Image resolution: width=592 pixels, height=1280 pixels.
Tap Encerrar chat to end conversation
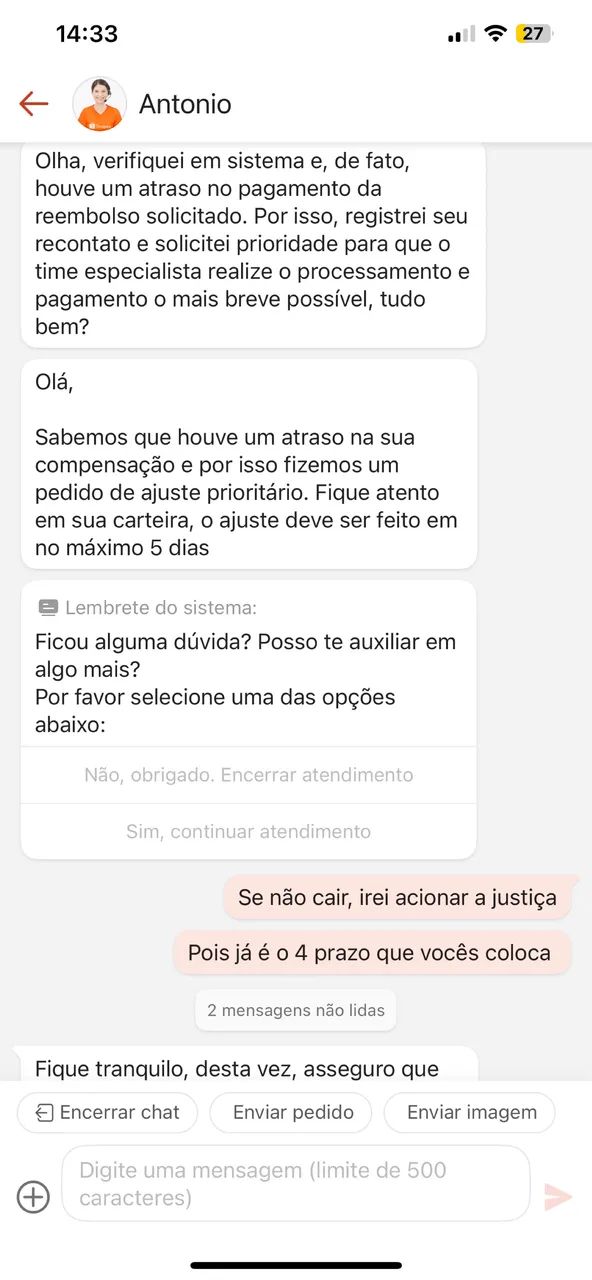click(107, 1112)
